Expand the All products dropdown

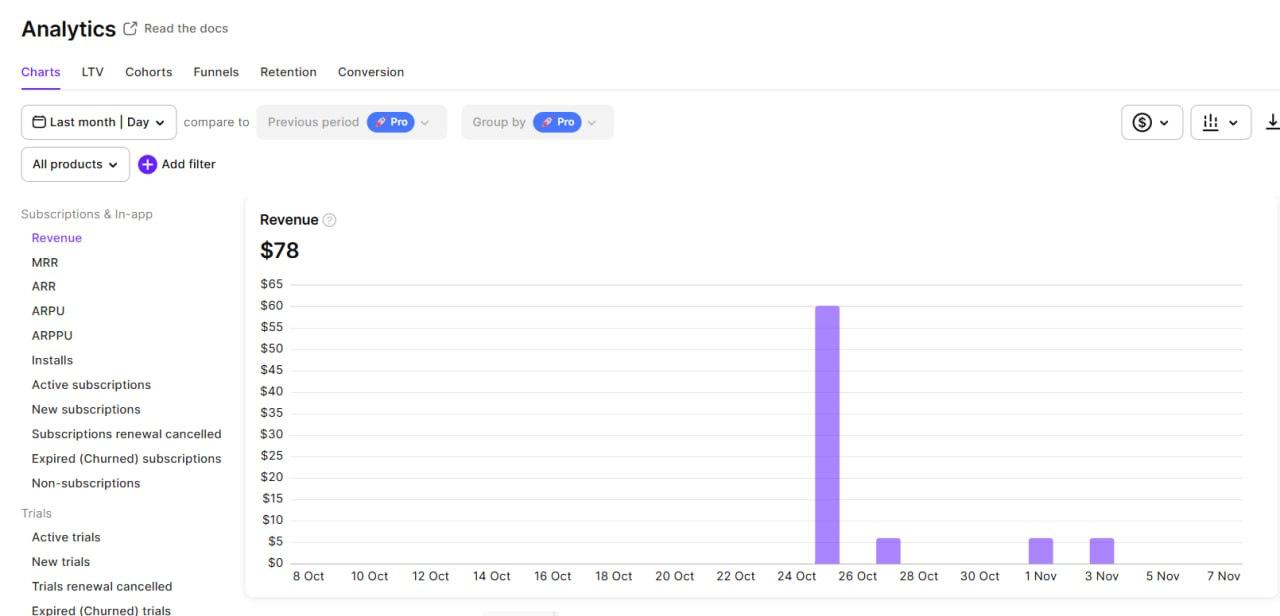point(74,164)
